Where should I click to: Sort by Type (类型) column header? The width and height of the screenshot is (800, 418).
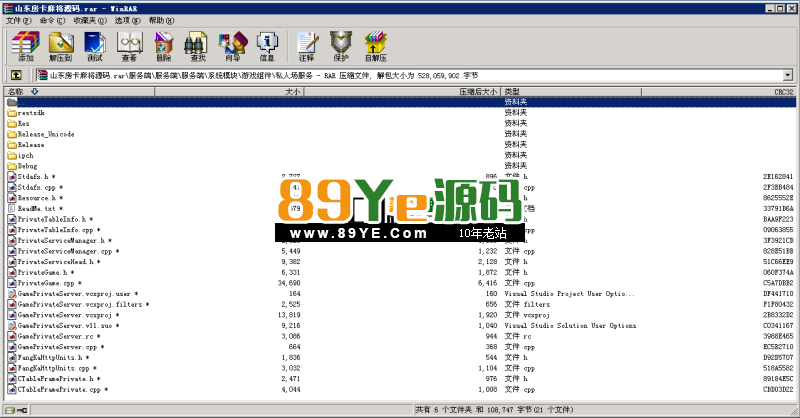(570, 92)
